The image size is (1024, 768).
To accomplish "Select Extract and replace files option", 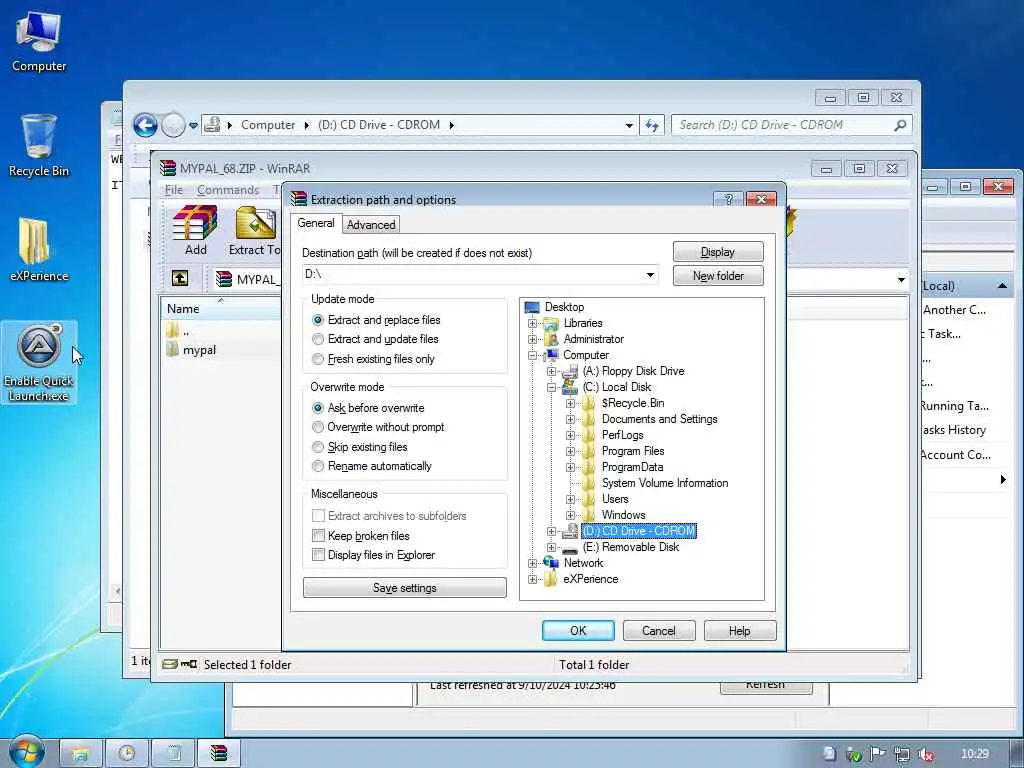I will [377, 320].
